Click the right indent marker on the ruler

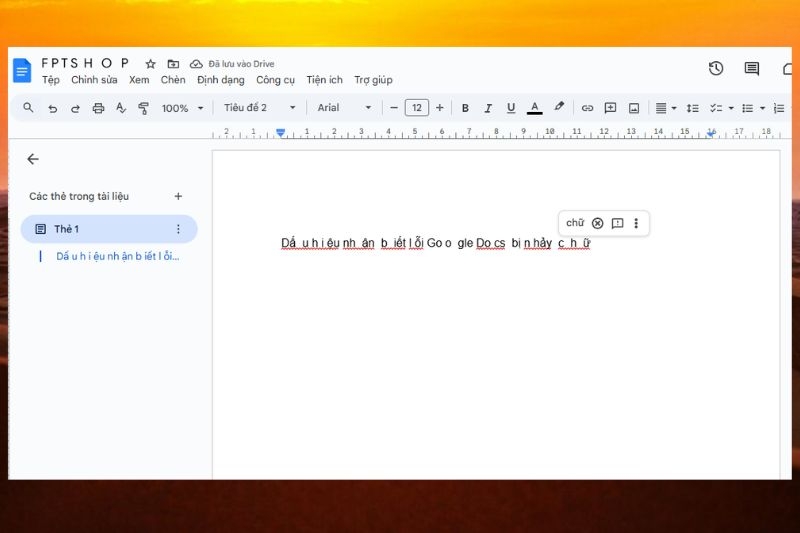coord(711,133)
